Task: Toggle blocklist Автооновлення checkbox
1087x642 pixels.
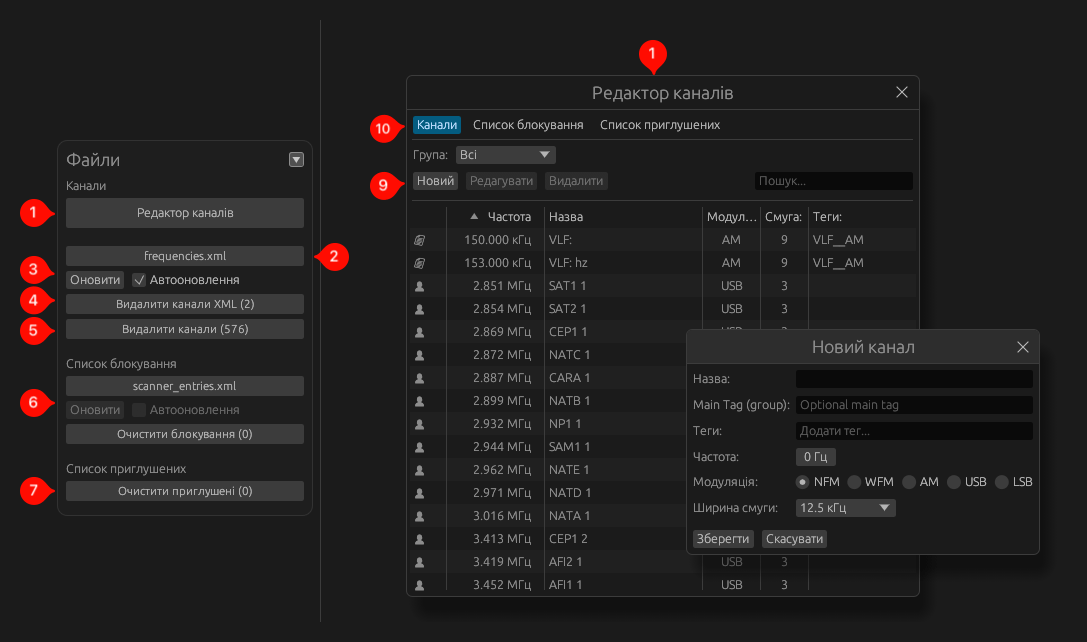Action: (x=139, y=410)
